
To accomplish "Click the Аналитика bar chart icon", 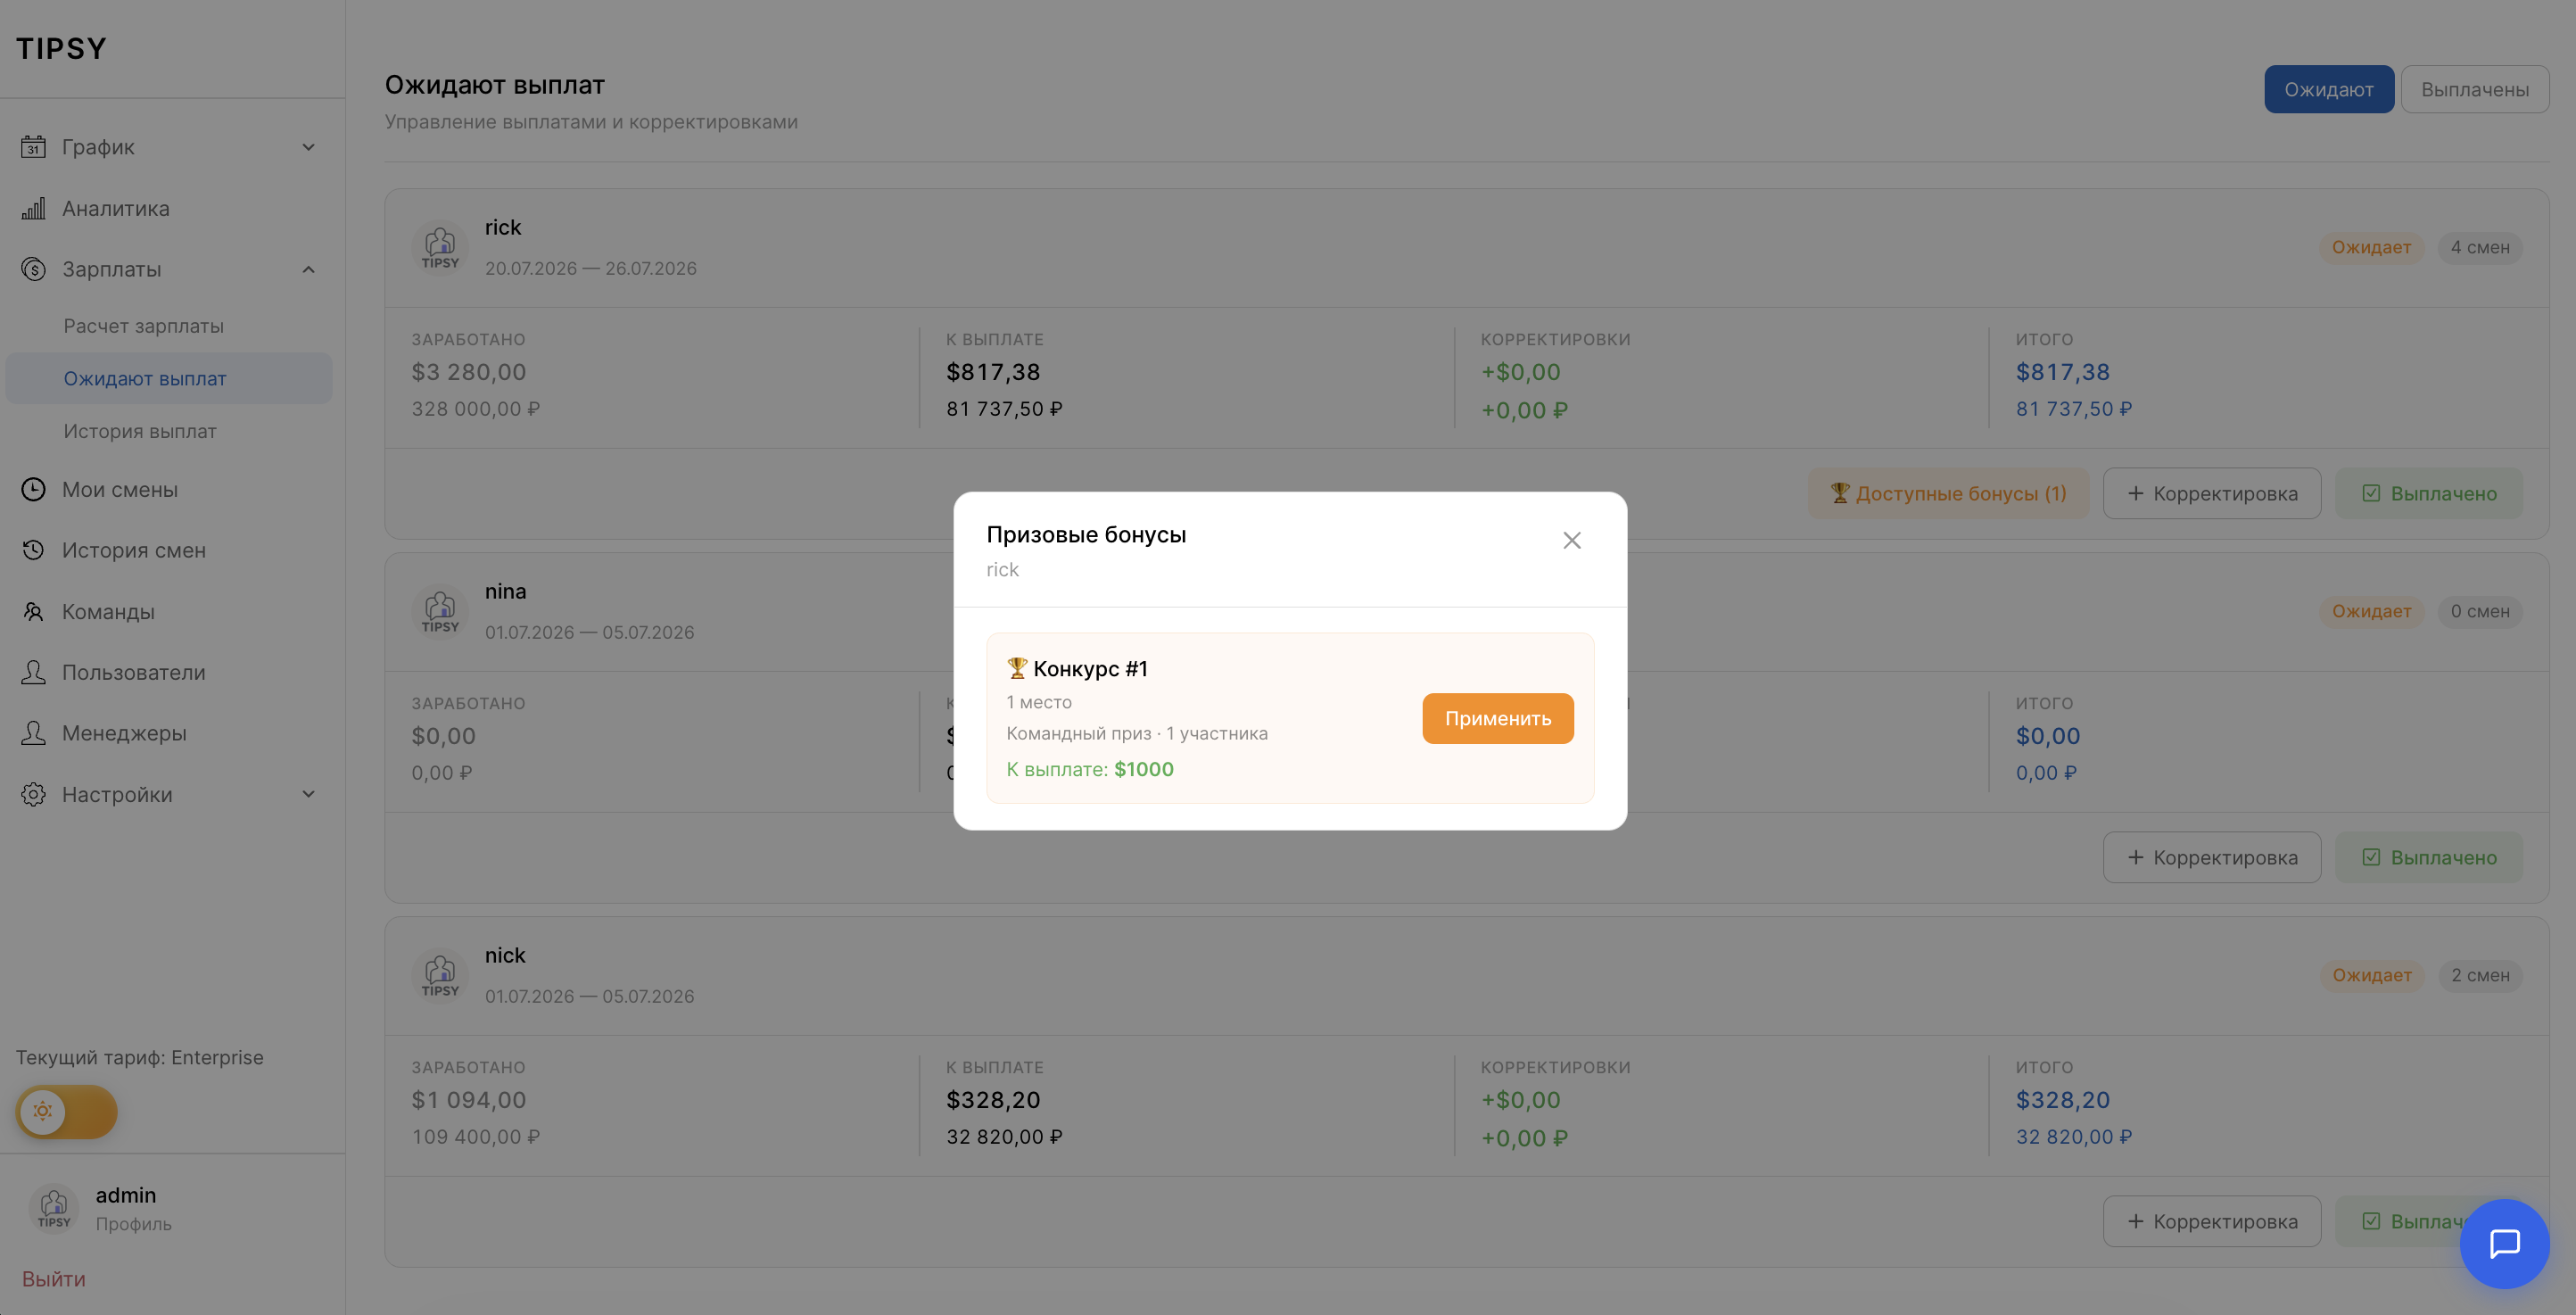I will pos(33,208).
